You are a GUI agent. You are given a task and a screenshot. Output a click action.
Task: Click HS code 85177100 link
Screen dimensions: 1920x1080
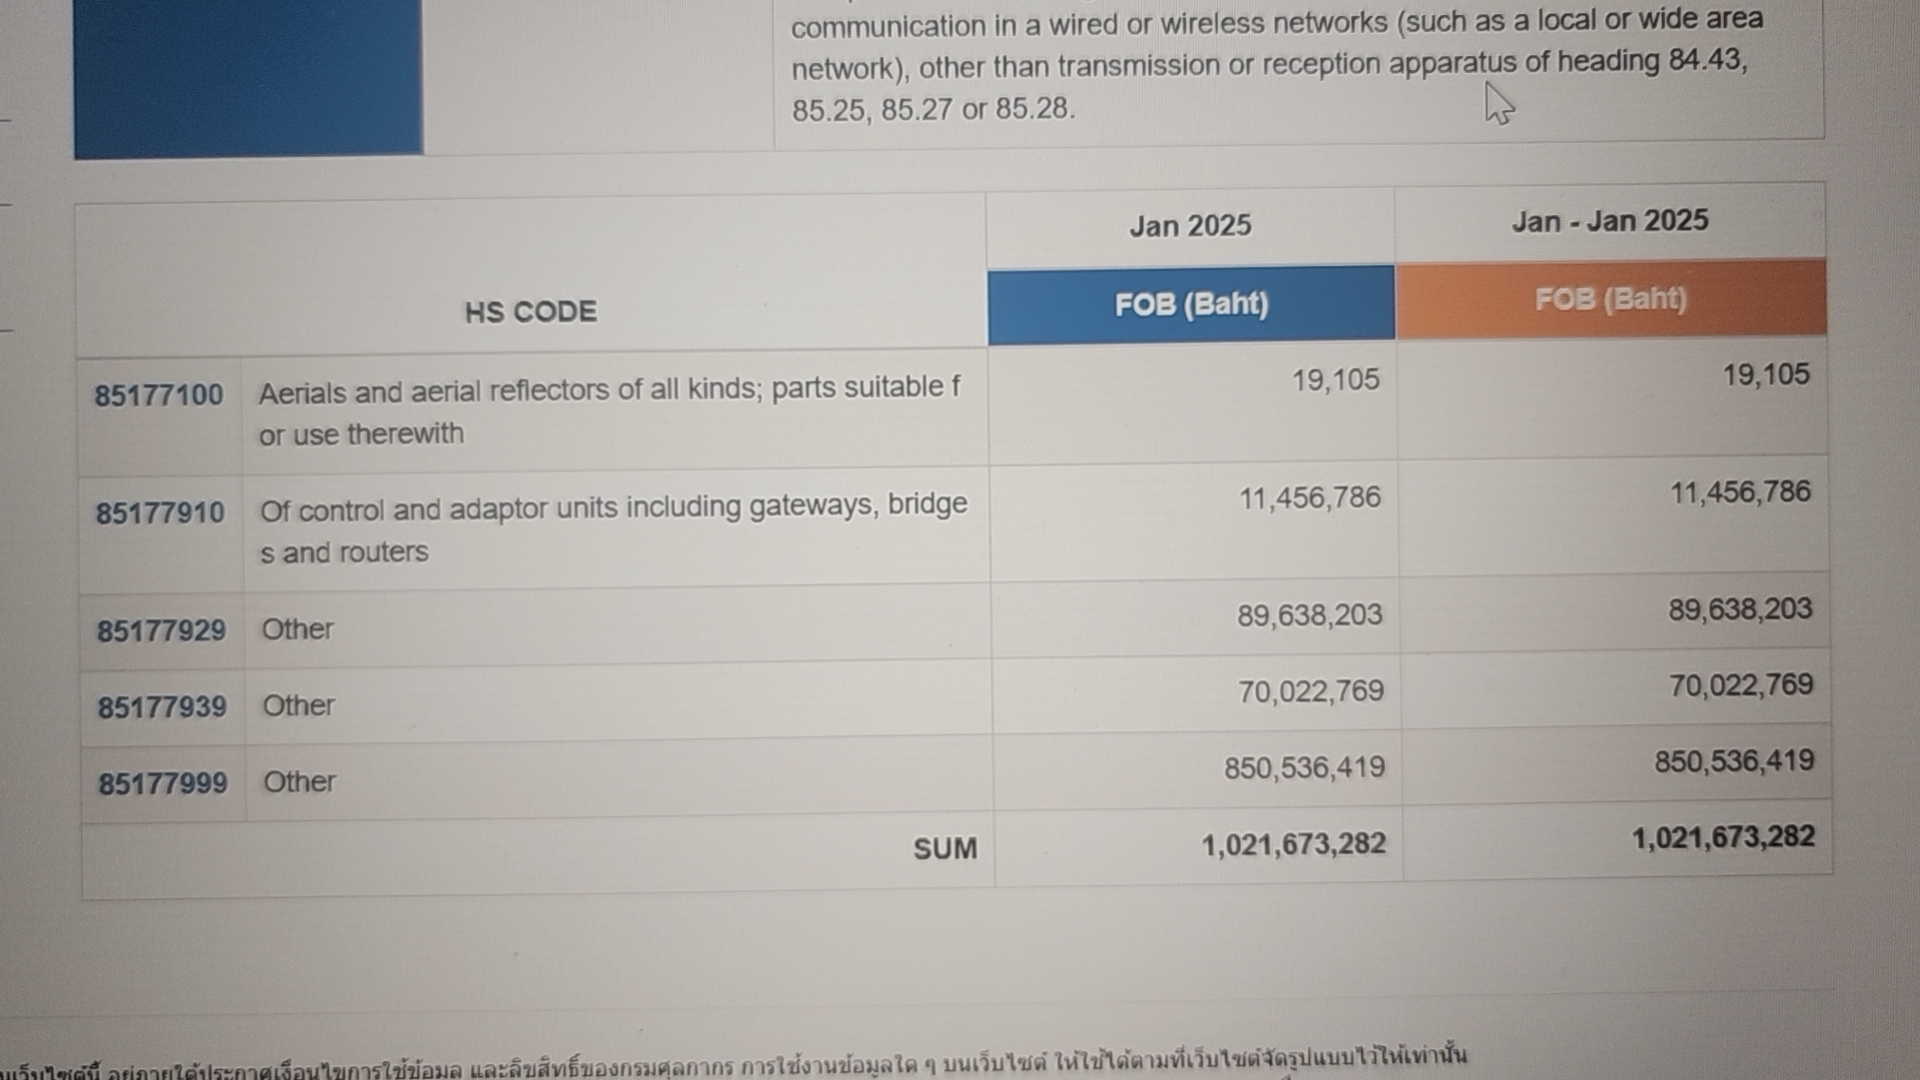[x=159, y=395]
